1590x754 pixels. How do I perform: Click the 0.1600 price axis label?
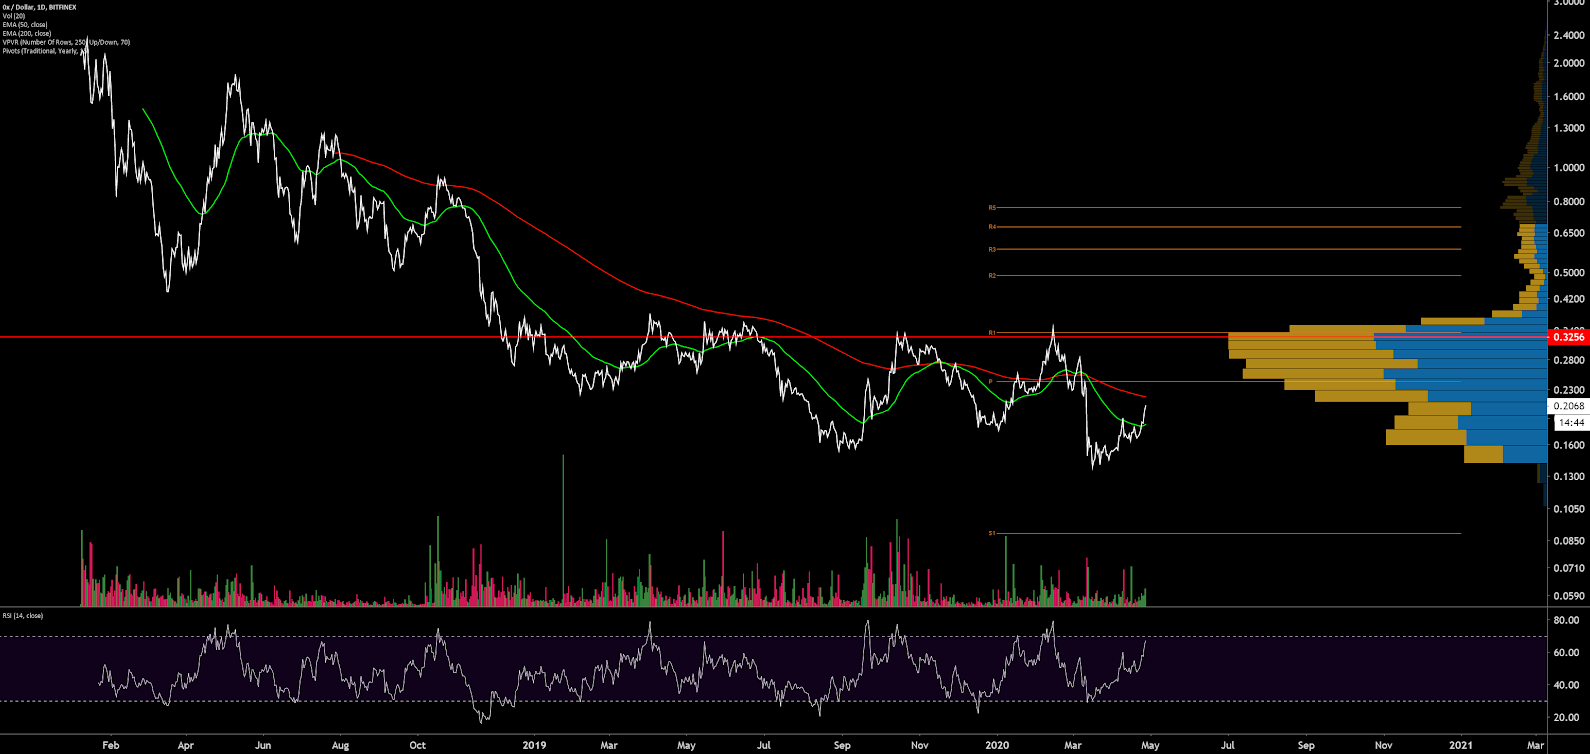click(x=1569, y=445)
